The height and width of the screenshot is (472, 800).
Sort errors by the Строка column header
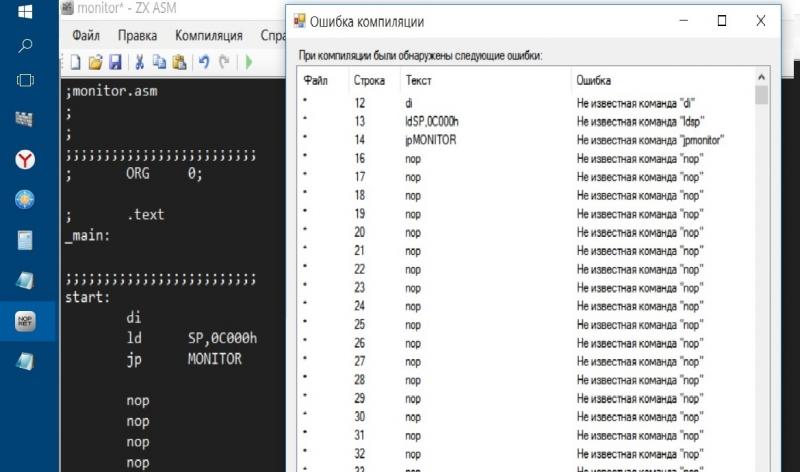coord(370,80)
